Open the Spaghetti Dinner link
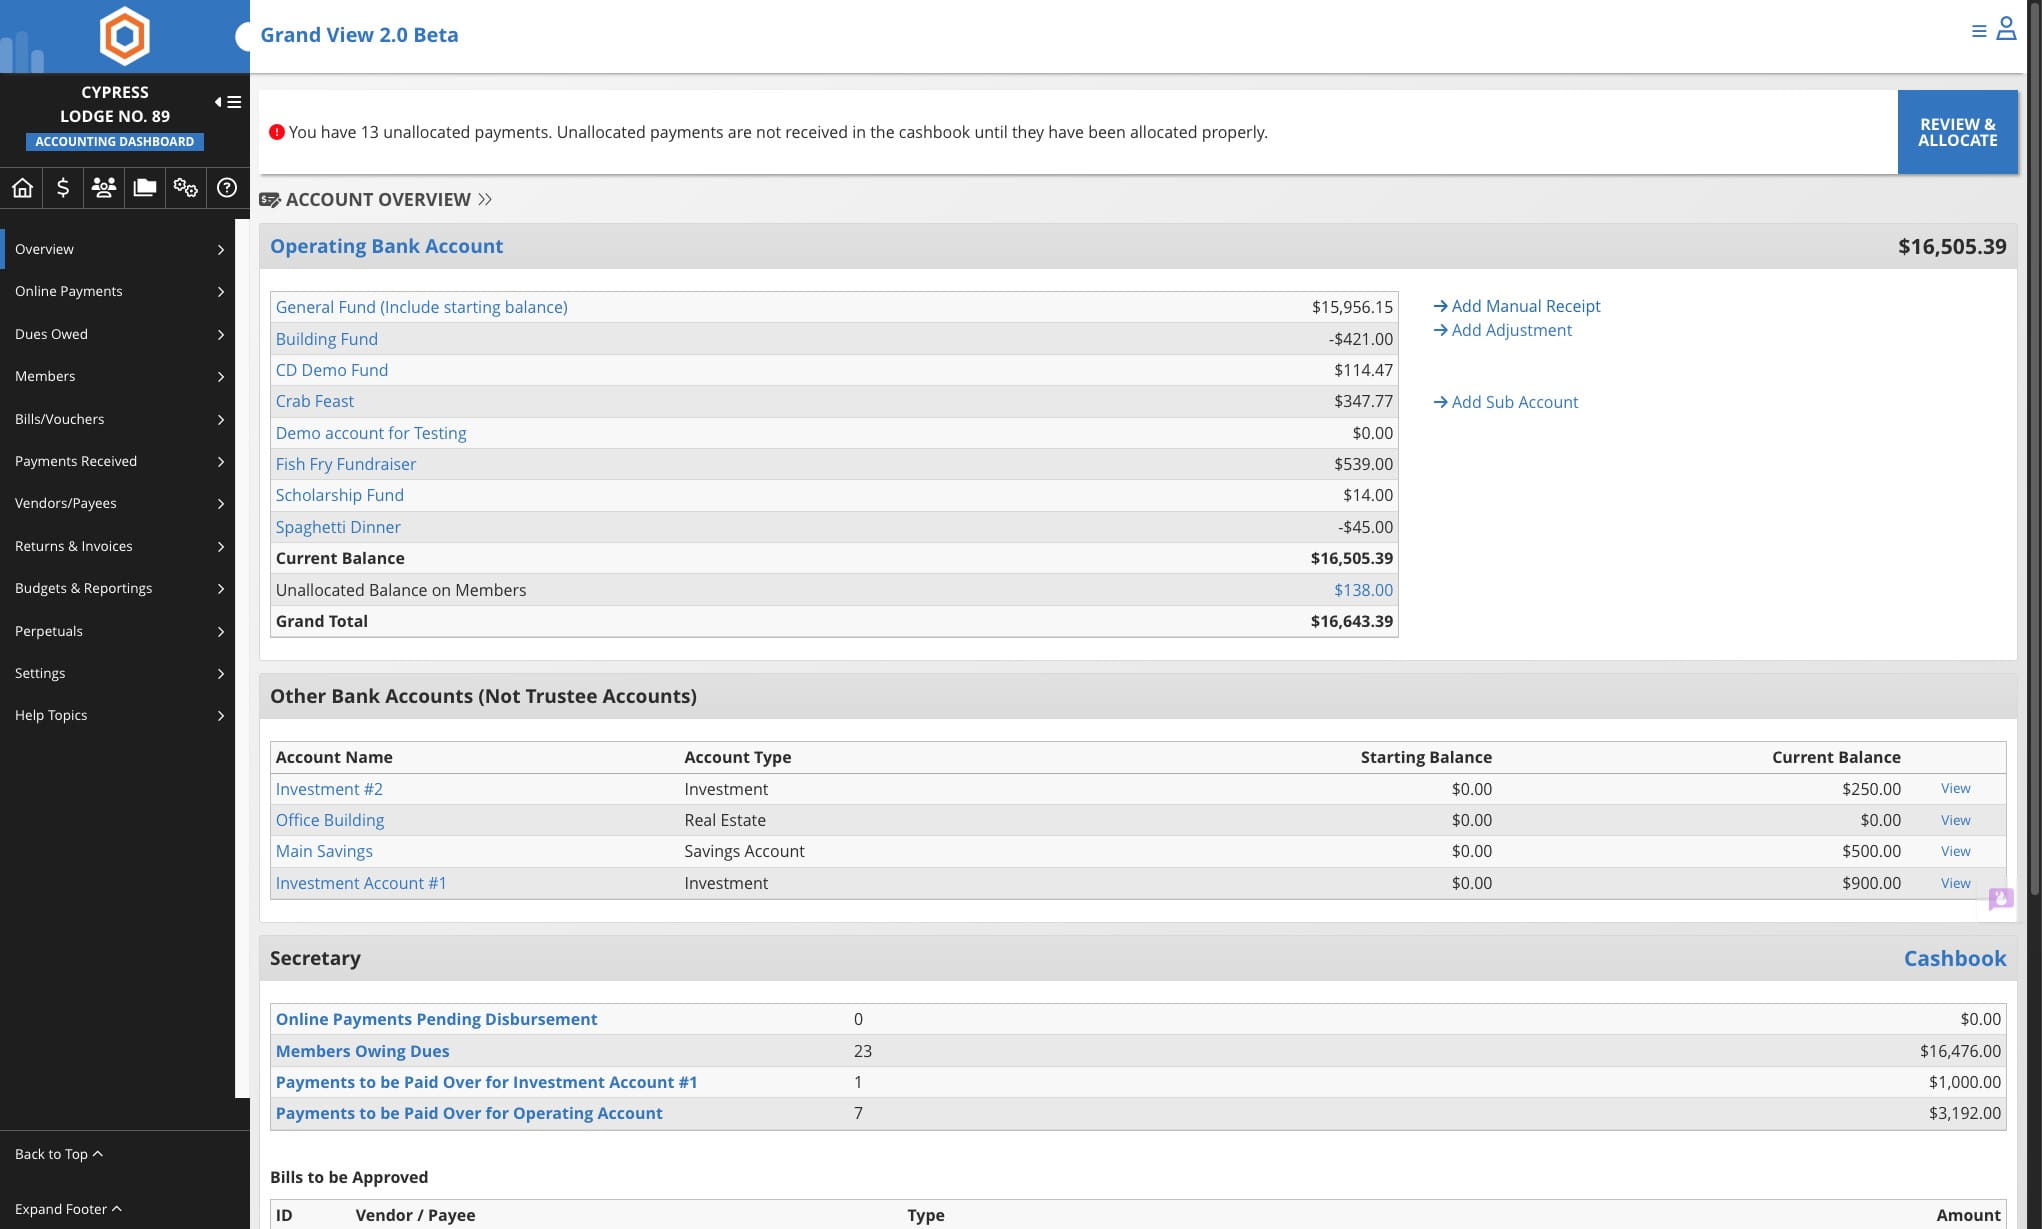This screenshot has height=1229, width=2042. point(337,527)
